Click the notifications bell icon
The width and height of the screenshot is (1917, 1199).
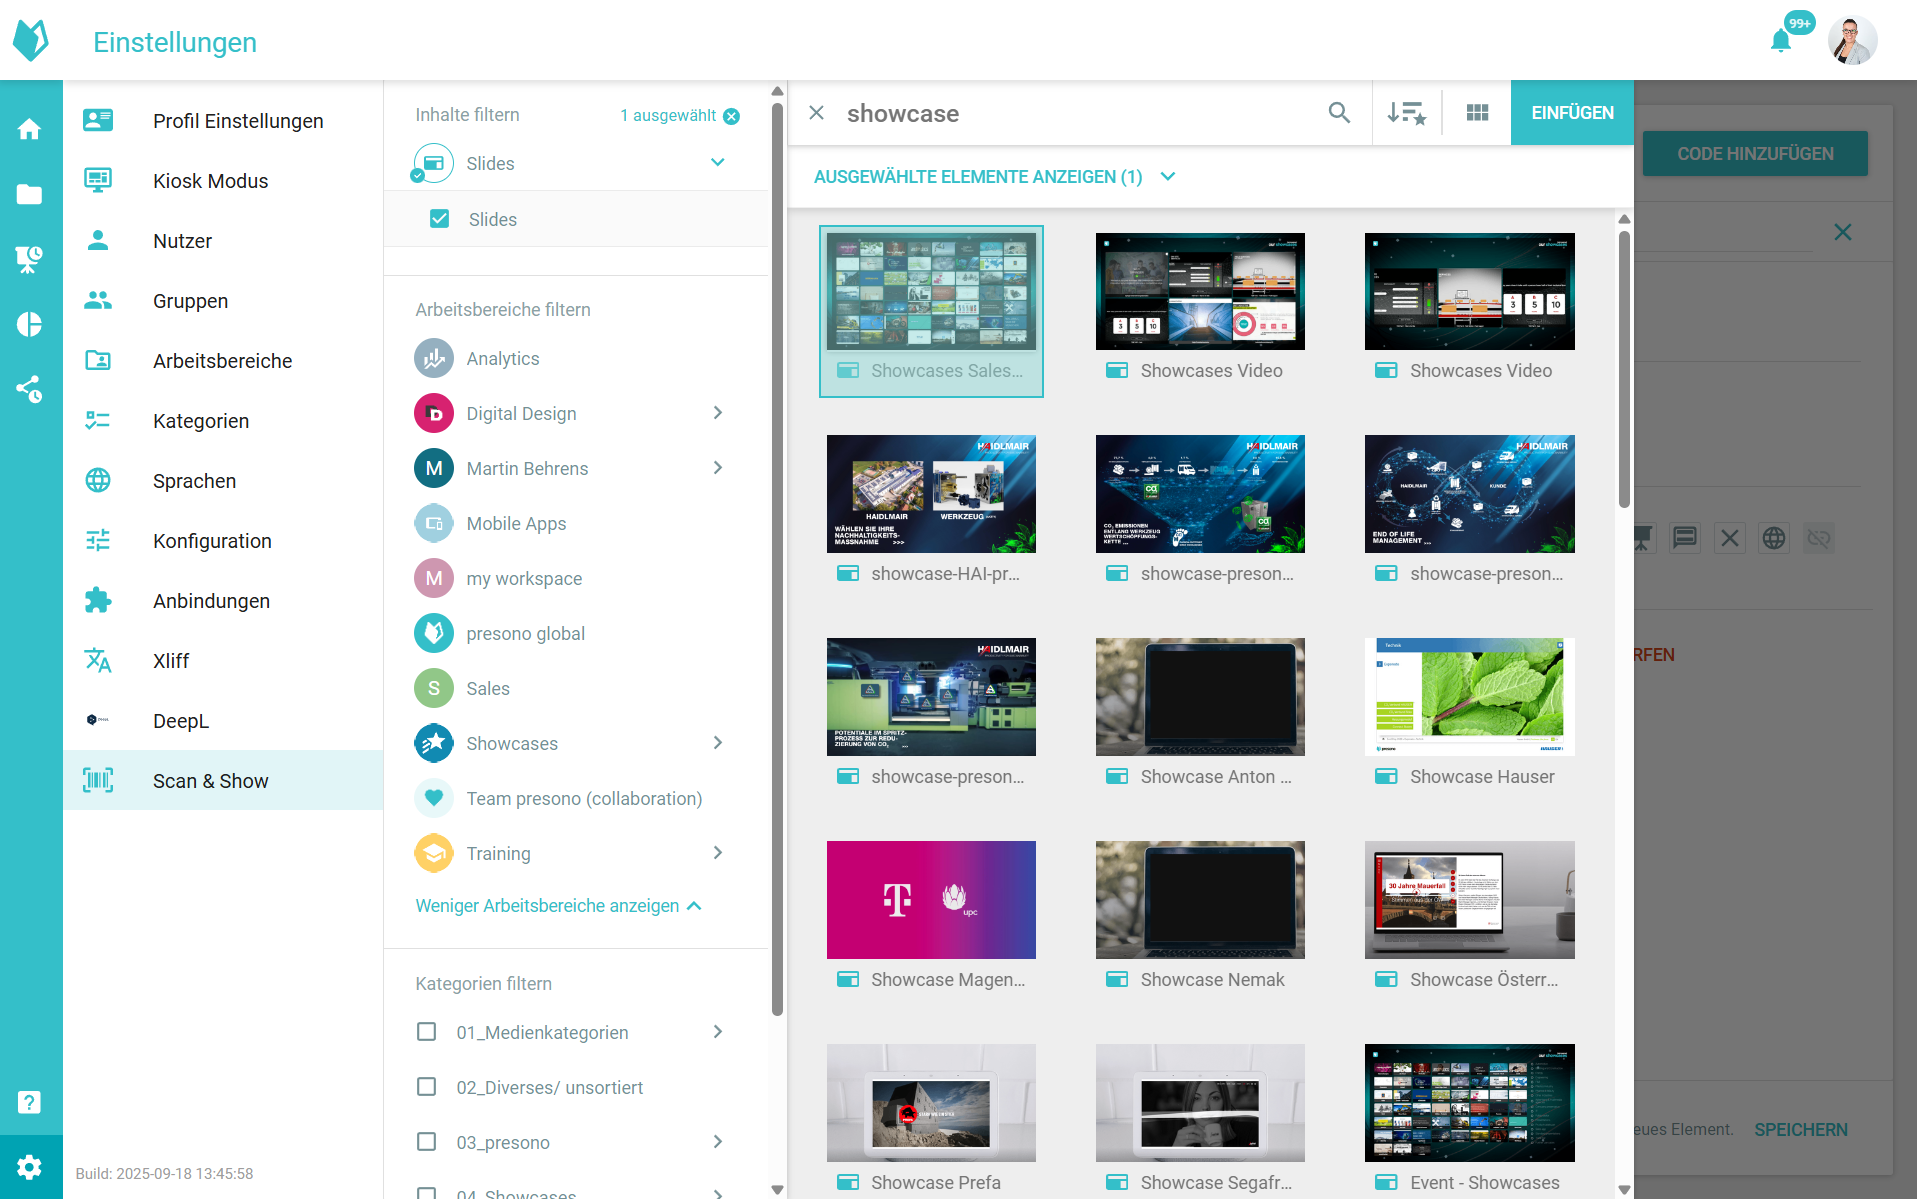[1781, 41]
